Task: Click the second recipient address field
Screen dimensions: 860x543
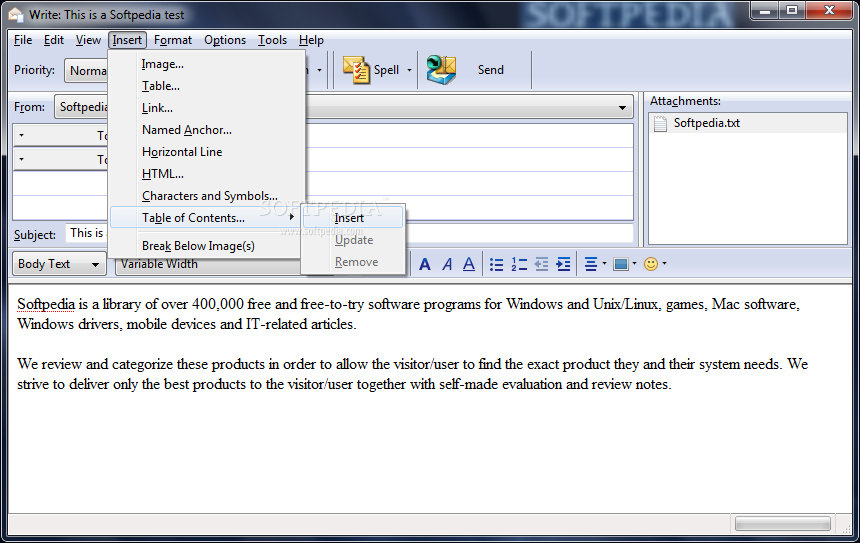Action: [x=468, y=160]
